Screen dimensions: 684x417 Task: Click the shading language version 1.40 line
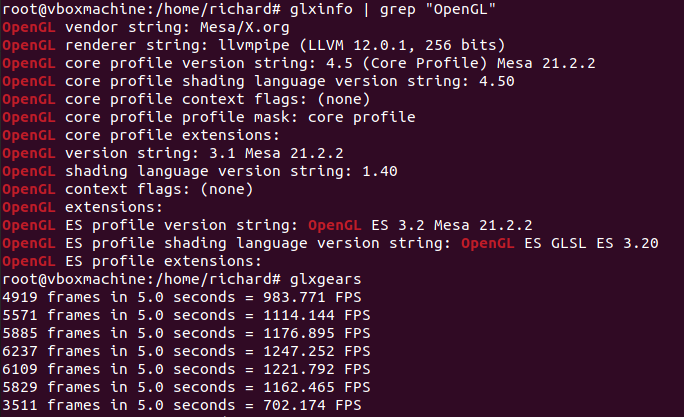tap(200, 170)
